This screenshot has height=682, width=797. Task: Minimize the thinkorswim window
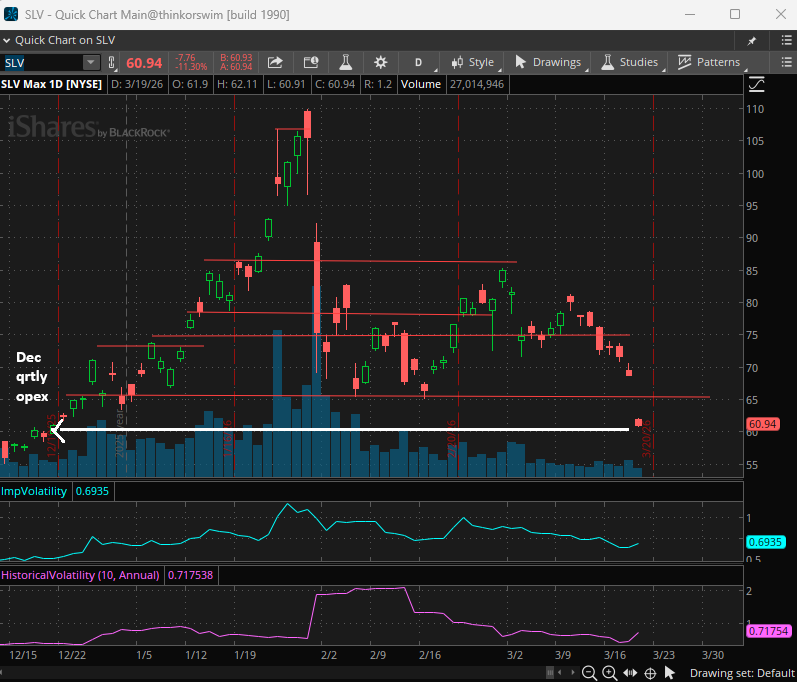[689, 14]
